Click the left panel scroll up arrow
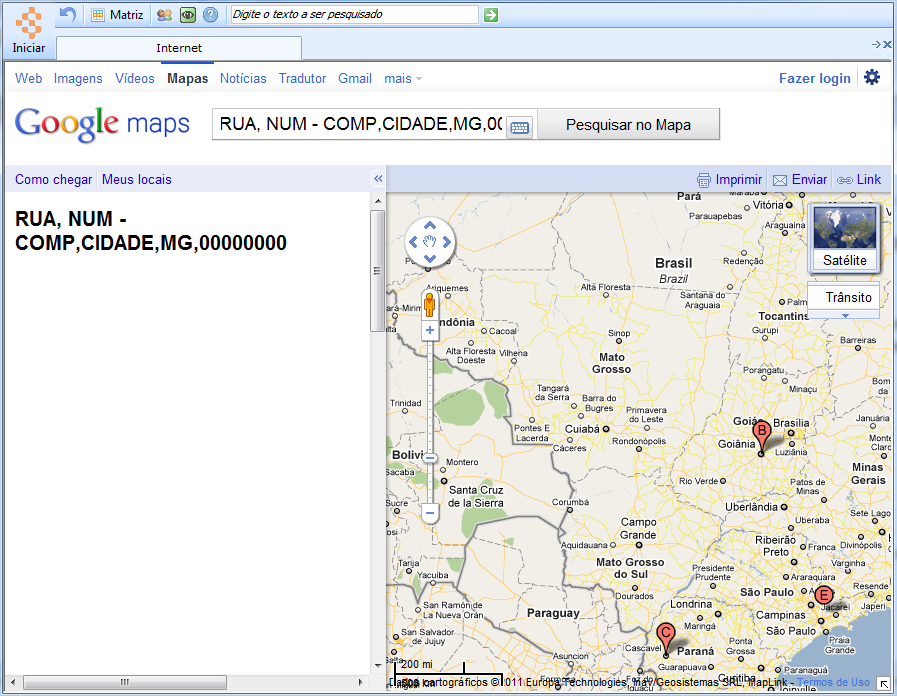897x696 pixels. click(378, 201)
